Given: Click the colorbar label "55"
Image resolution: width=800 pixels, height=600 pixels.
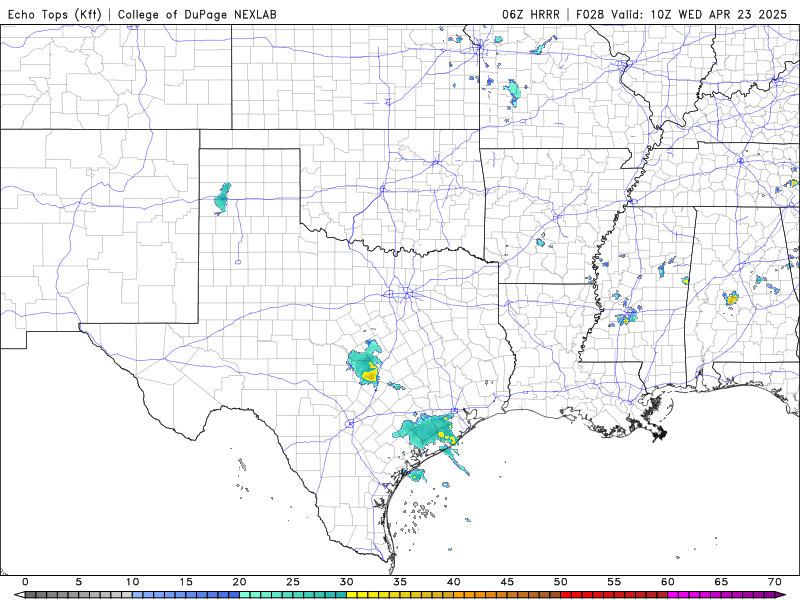Looking at the screenshot, I should click(x=614, y=582).
